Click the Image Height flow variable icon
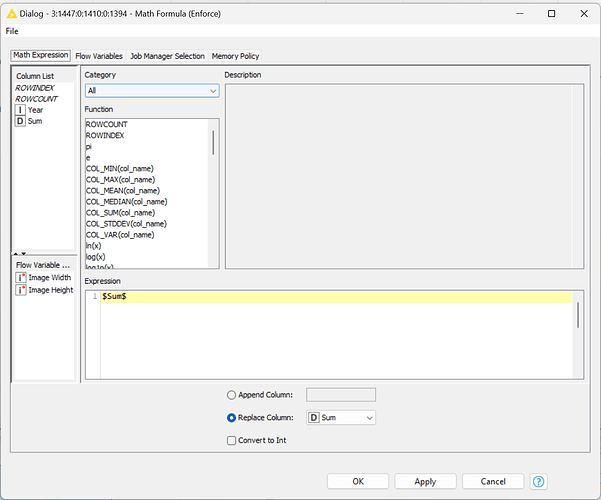 pos(20,290)
